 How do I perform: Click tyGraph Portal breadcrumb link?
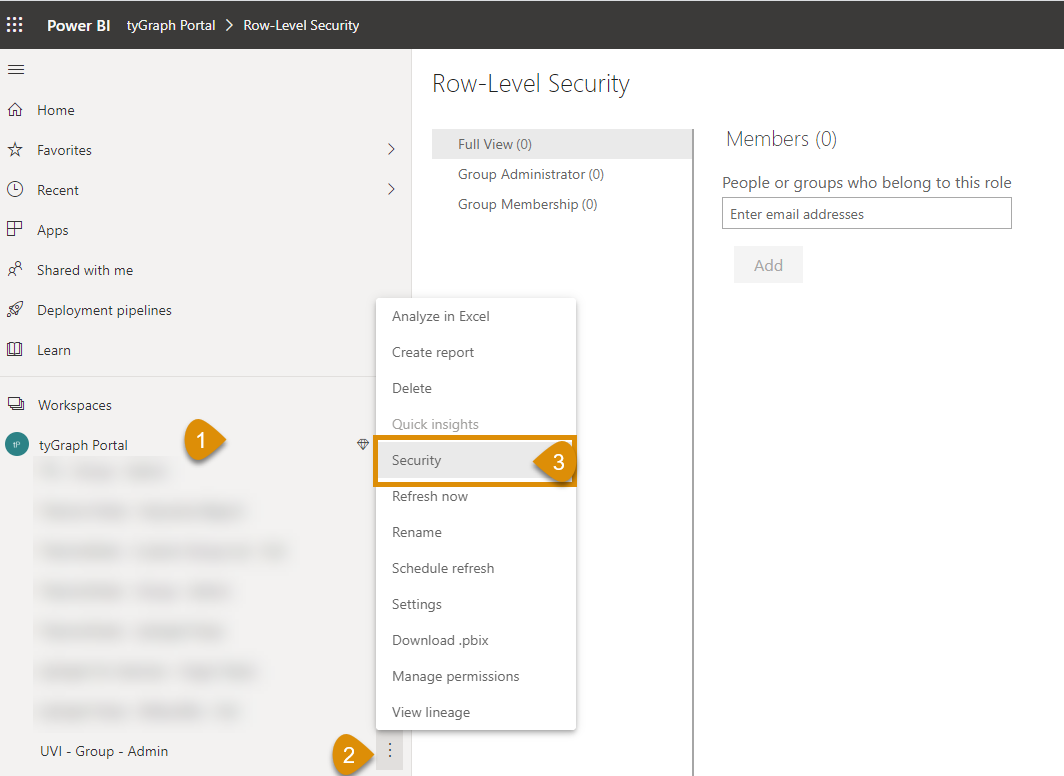click(x=171, y=25)
